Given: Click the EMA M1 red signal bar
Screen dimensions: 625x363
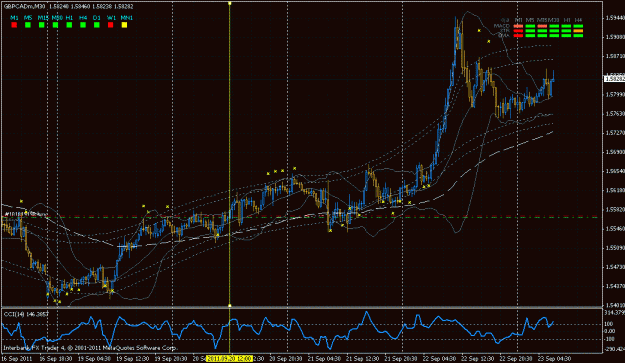Looking at the screenshot, I should (518, 35).
